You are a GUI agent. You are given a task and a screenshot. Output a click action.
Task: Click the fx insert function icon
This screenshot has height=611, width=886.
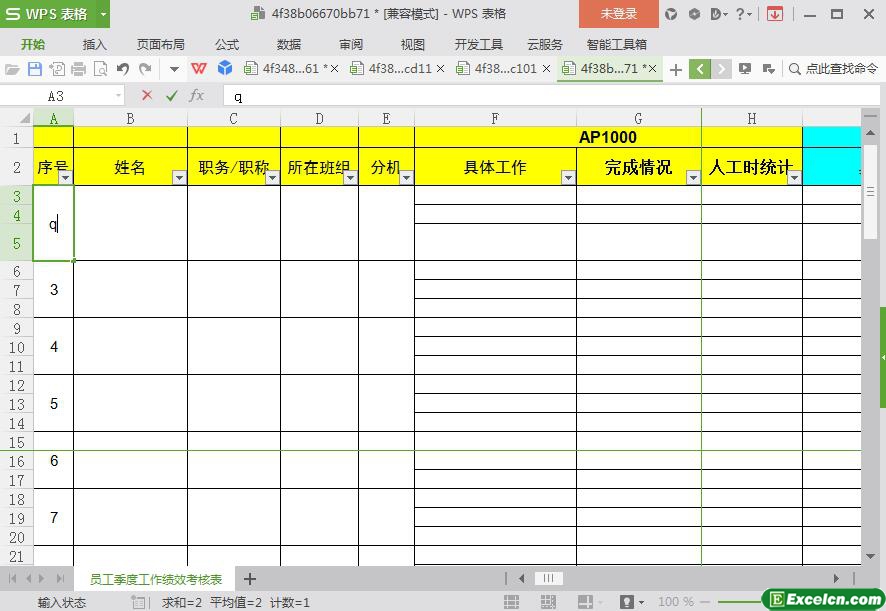pyautogui.click(x=197, y=96)
